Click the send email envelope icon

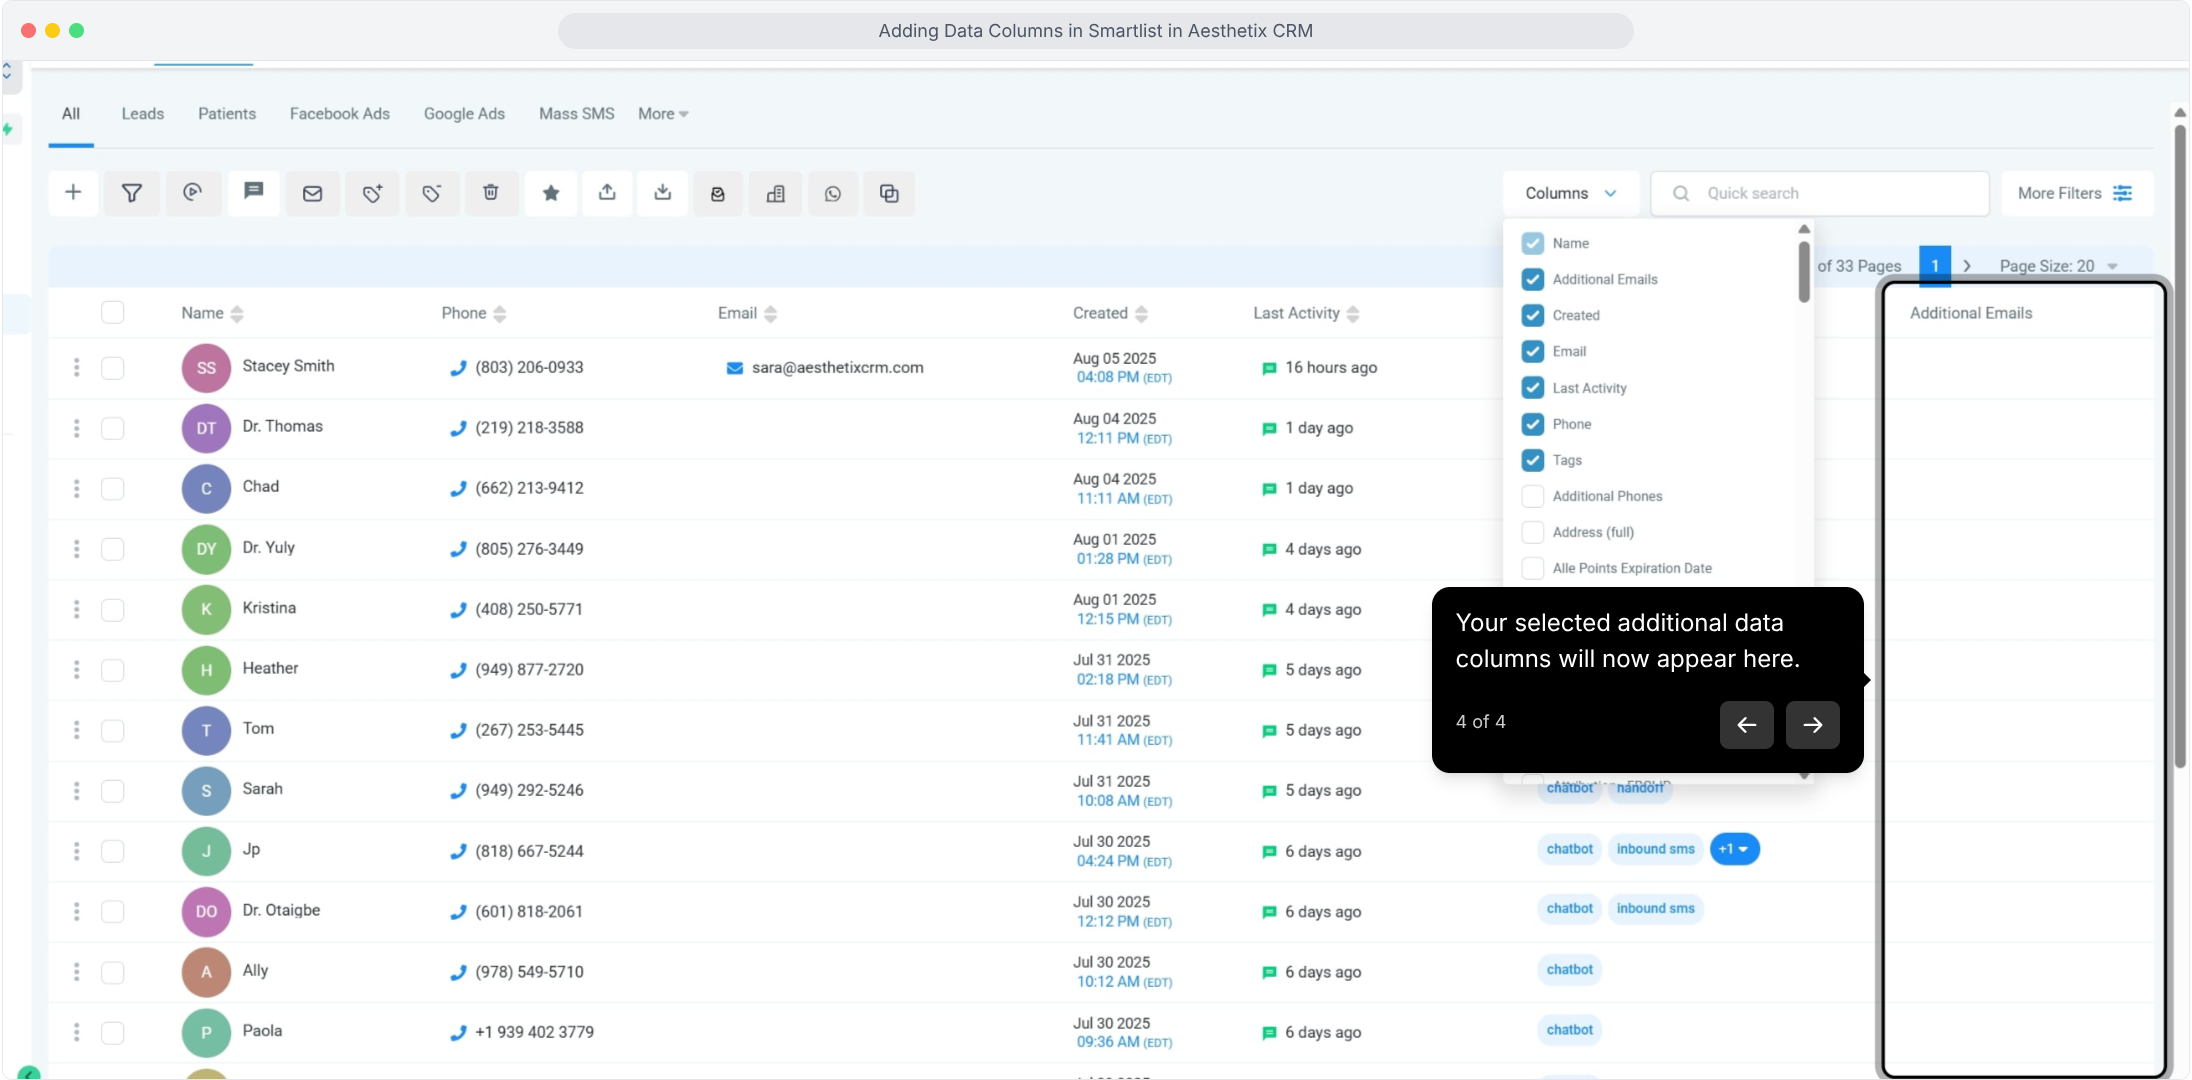[x=313, y=193]
